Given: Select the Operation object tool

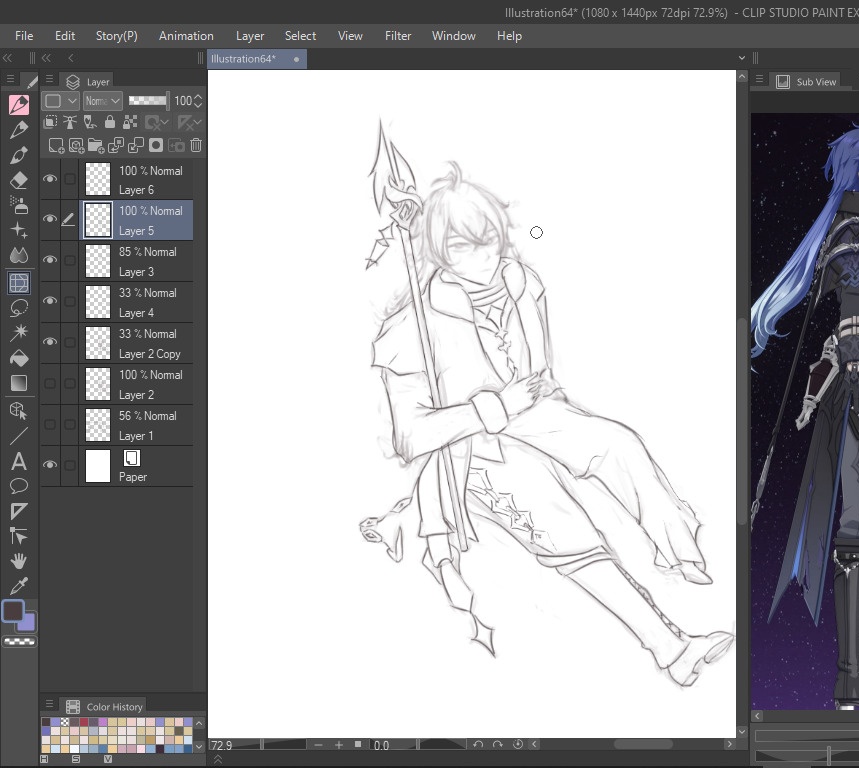Looking at the screenshot, I should coord(19,411).
